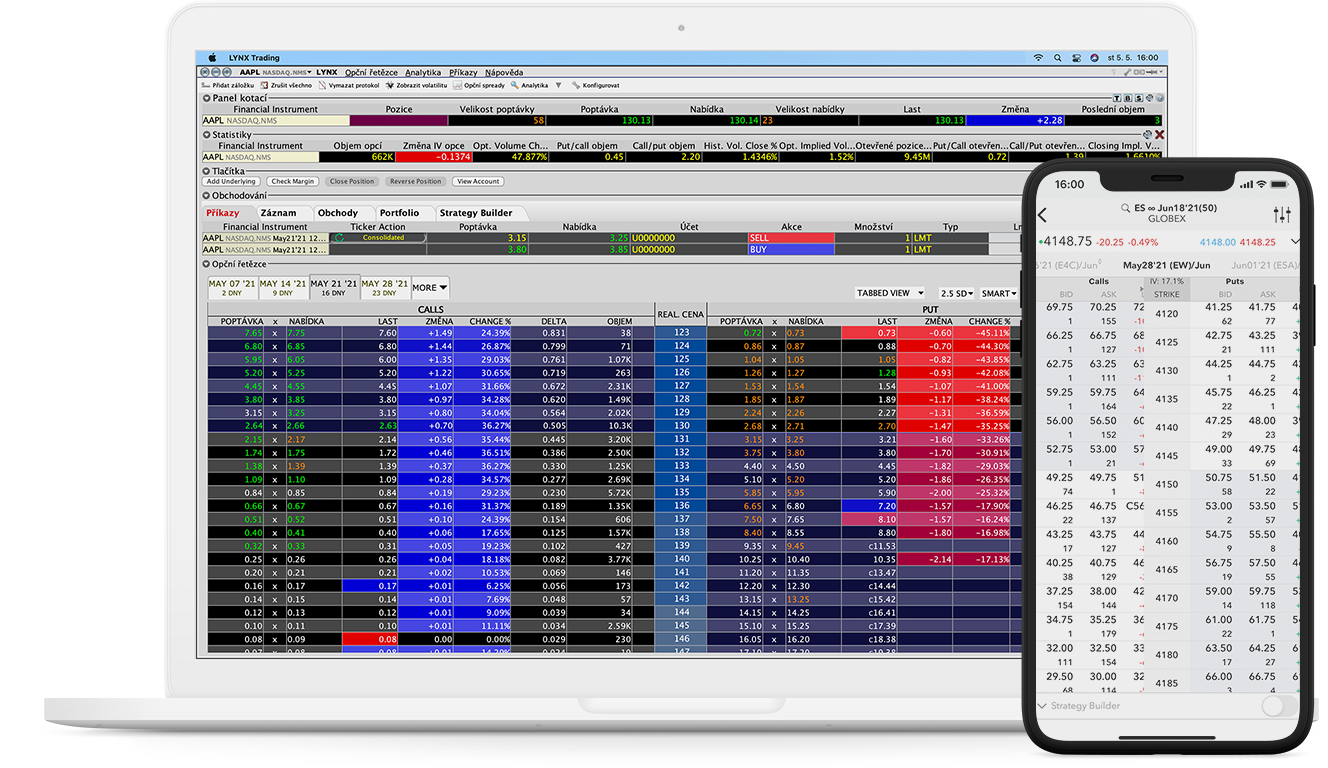Open the LYNX menu
The image size is (1328, 768).
click(327, 72)
